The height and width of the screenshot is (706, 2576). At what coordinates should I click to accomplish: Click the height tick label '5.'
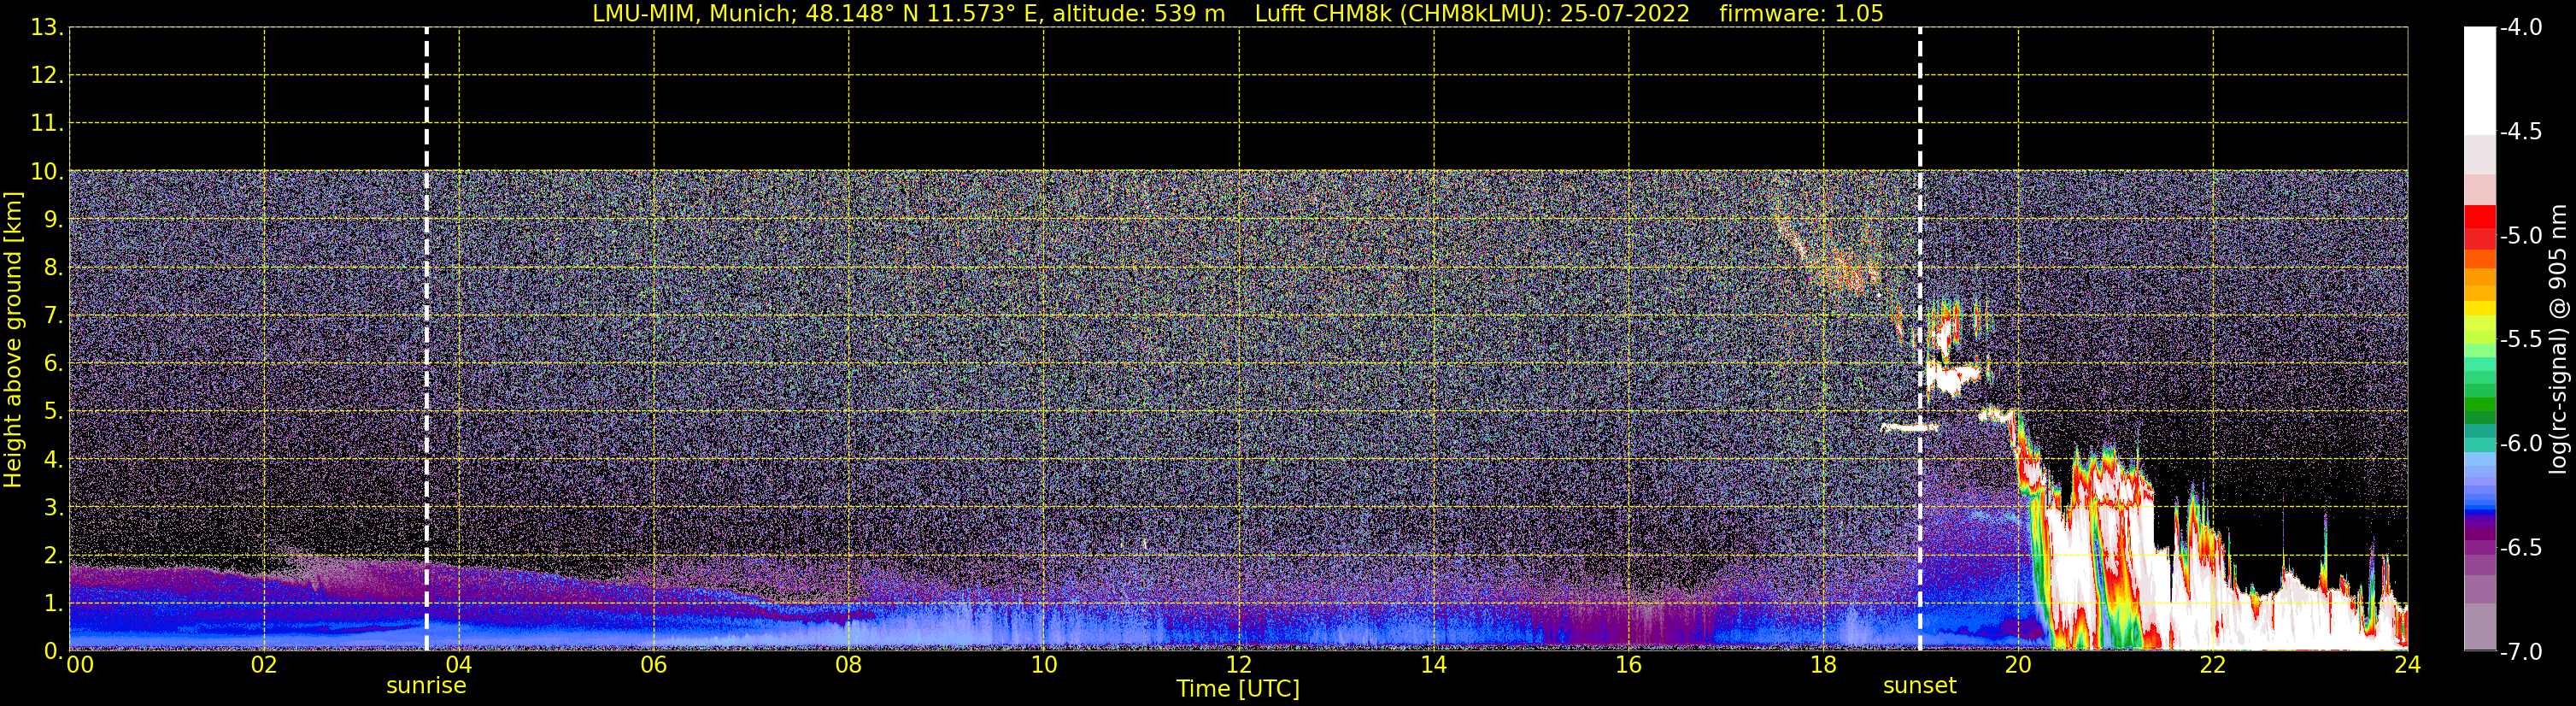pos(53,412)
